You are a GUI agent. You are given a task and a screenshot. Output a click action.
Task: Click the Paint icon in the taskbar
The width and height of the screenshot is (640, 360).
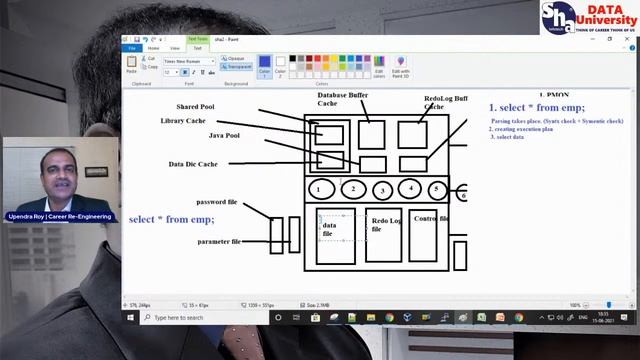tap(462, 318)
